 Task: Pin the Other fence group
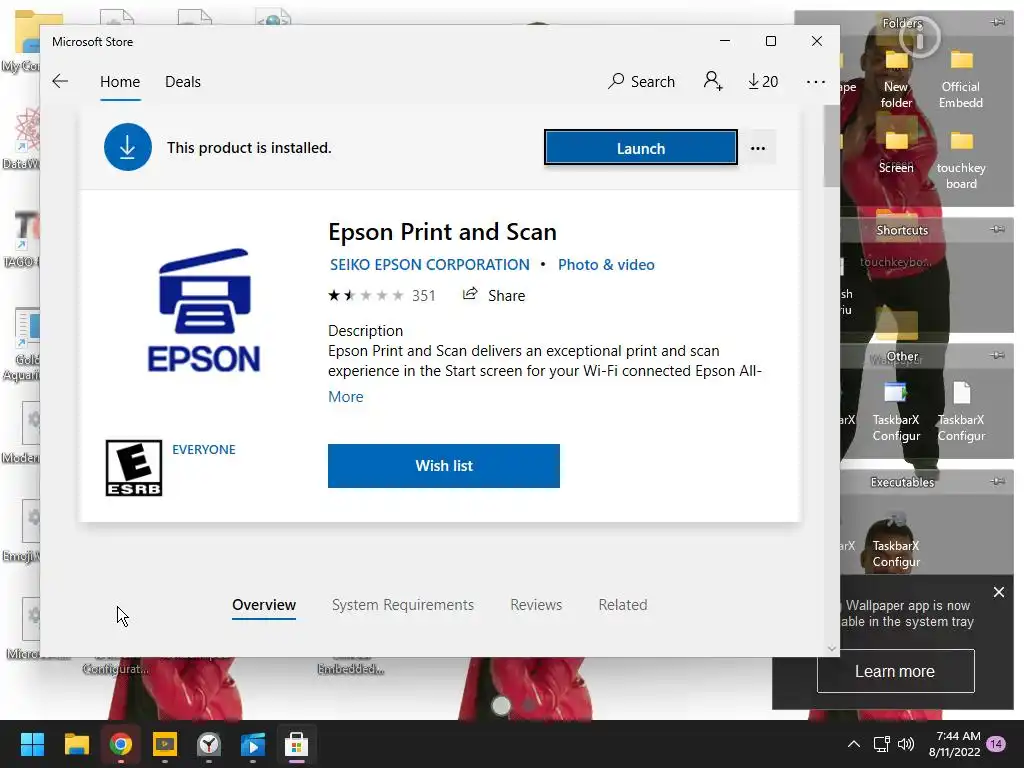point(997,355)
